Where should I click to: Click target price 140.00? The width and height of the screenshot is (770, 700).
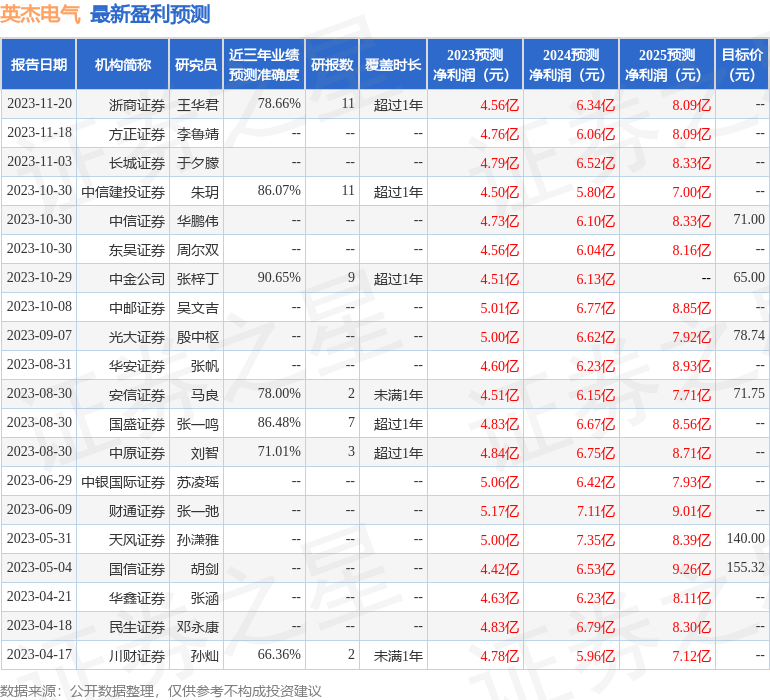745,538
